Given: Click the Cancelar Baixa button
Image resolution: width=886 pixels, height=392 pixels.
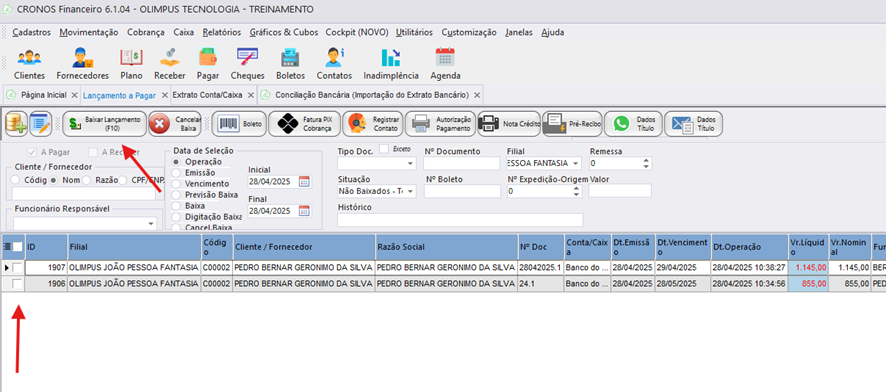Looking at the screenshot, I should pos(176,124).
